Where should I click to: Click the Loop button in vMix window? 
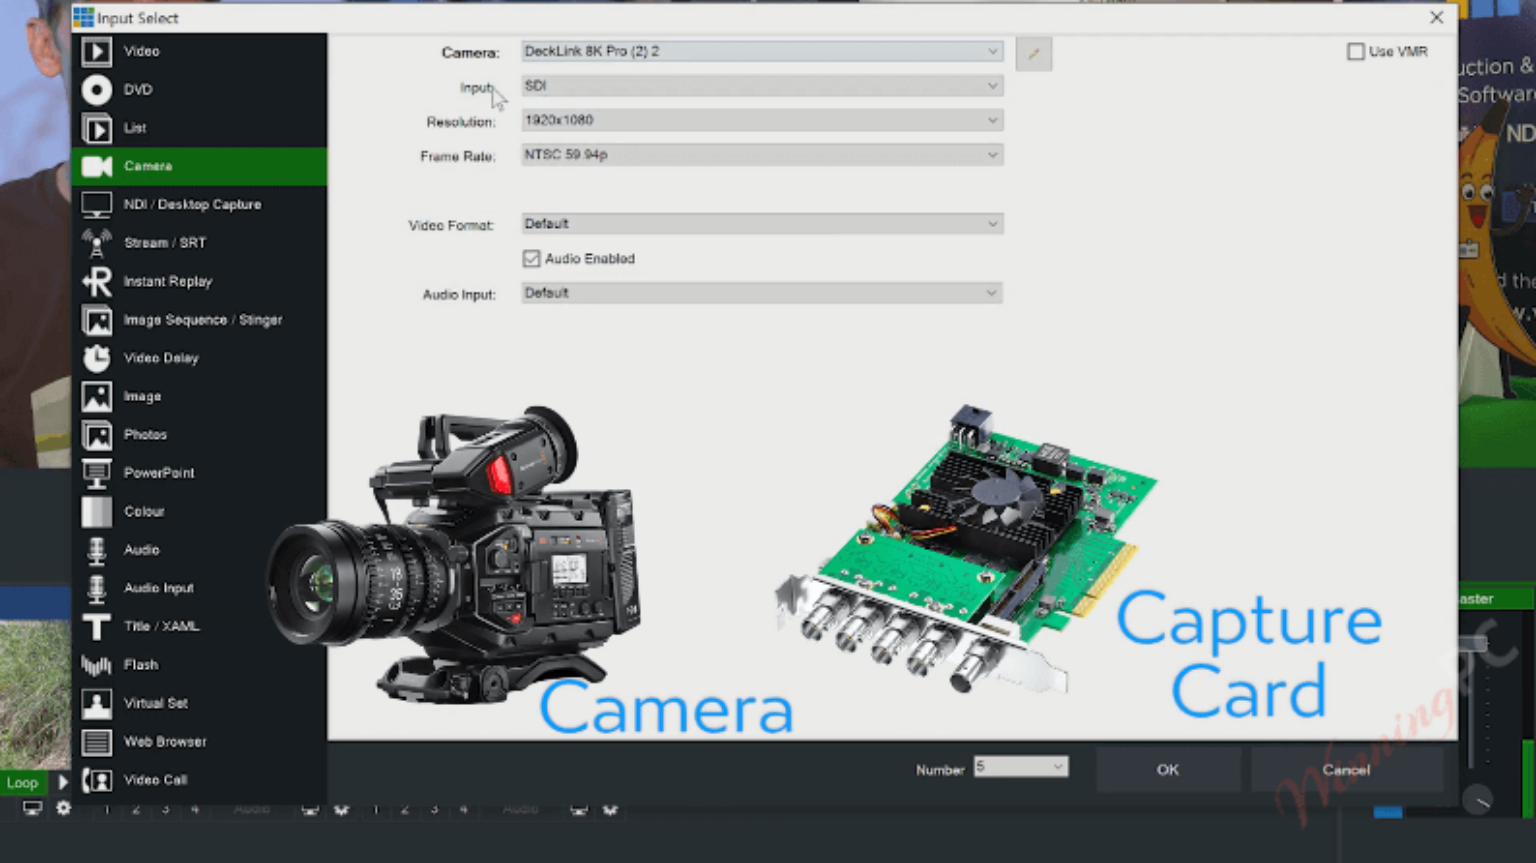(23, 783)
